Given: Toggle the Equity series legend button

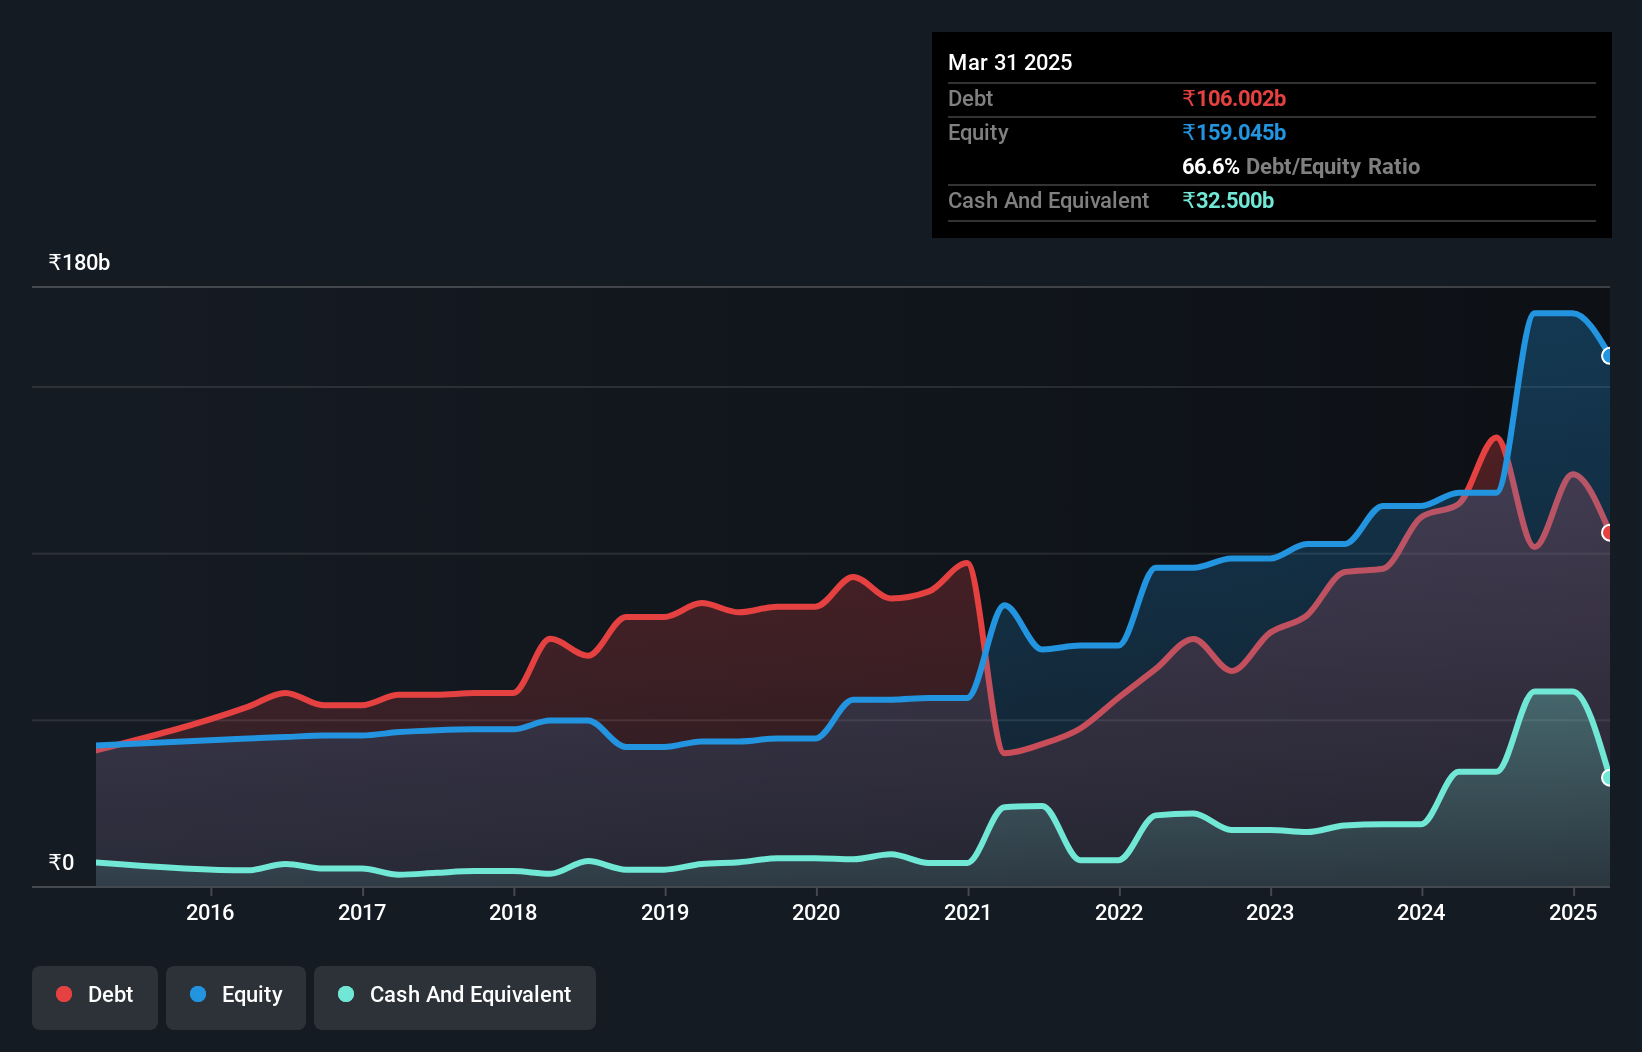Looking at the screenshot, I should [x=236, y=997].
